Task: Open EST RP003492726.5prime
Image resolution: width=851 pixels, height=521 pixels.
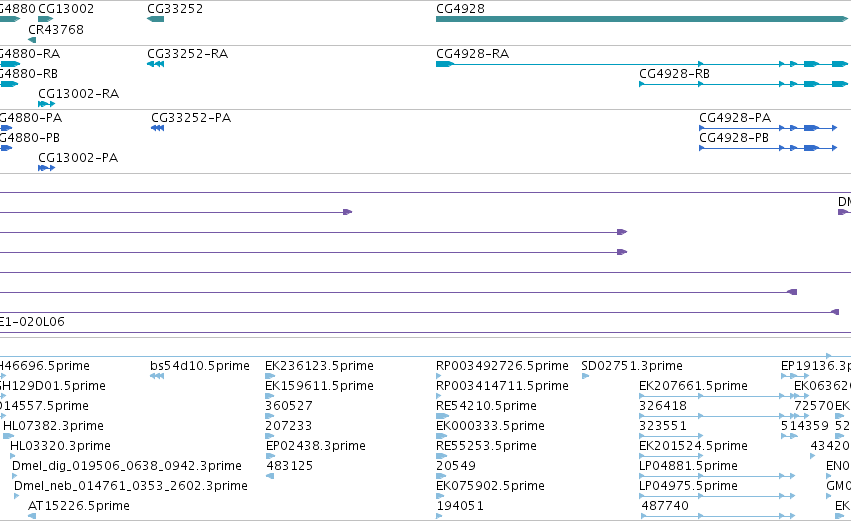Action: pyautogui.click(x=502, y=366)
